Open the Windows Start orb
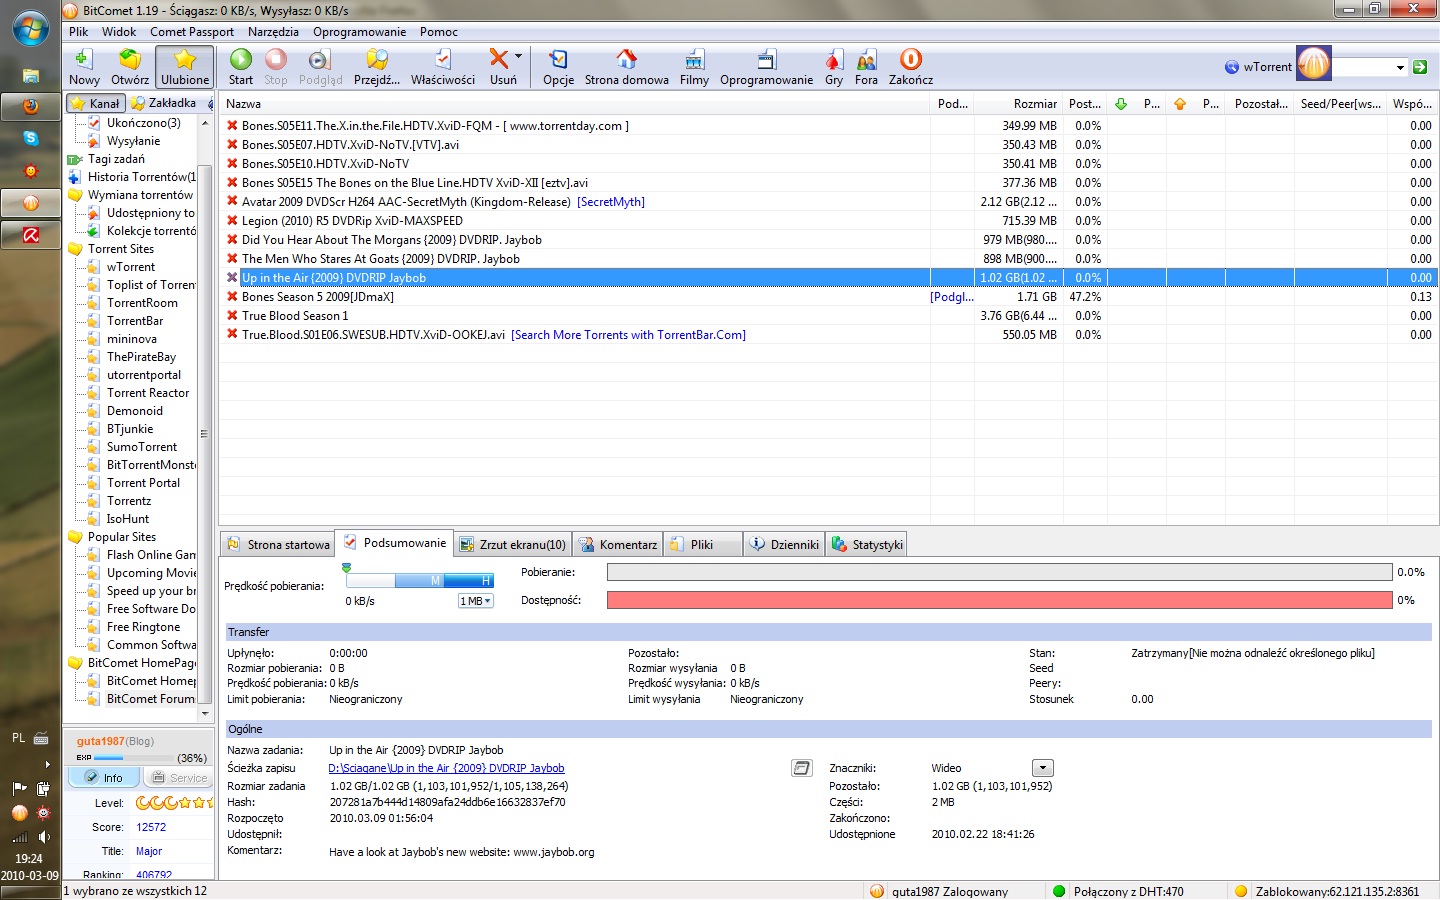The width and height of the screenshot is (1440, 900). [31, 29]
